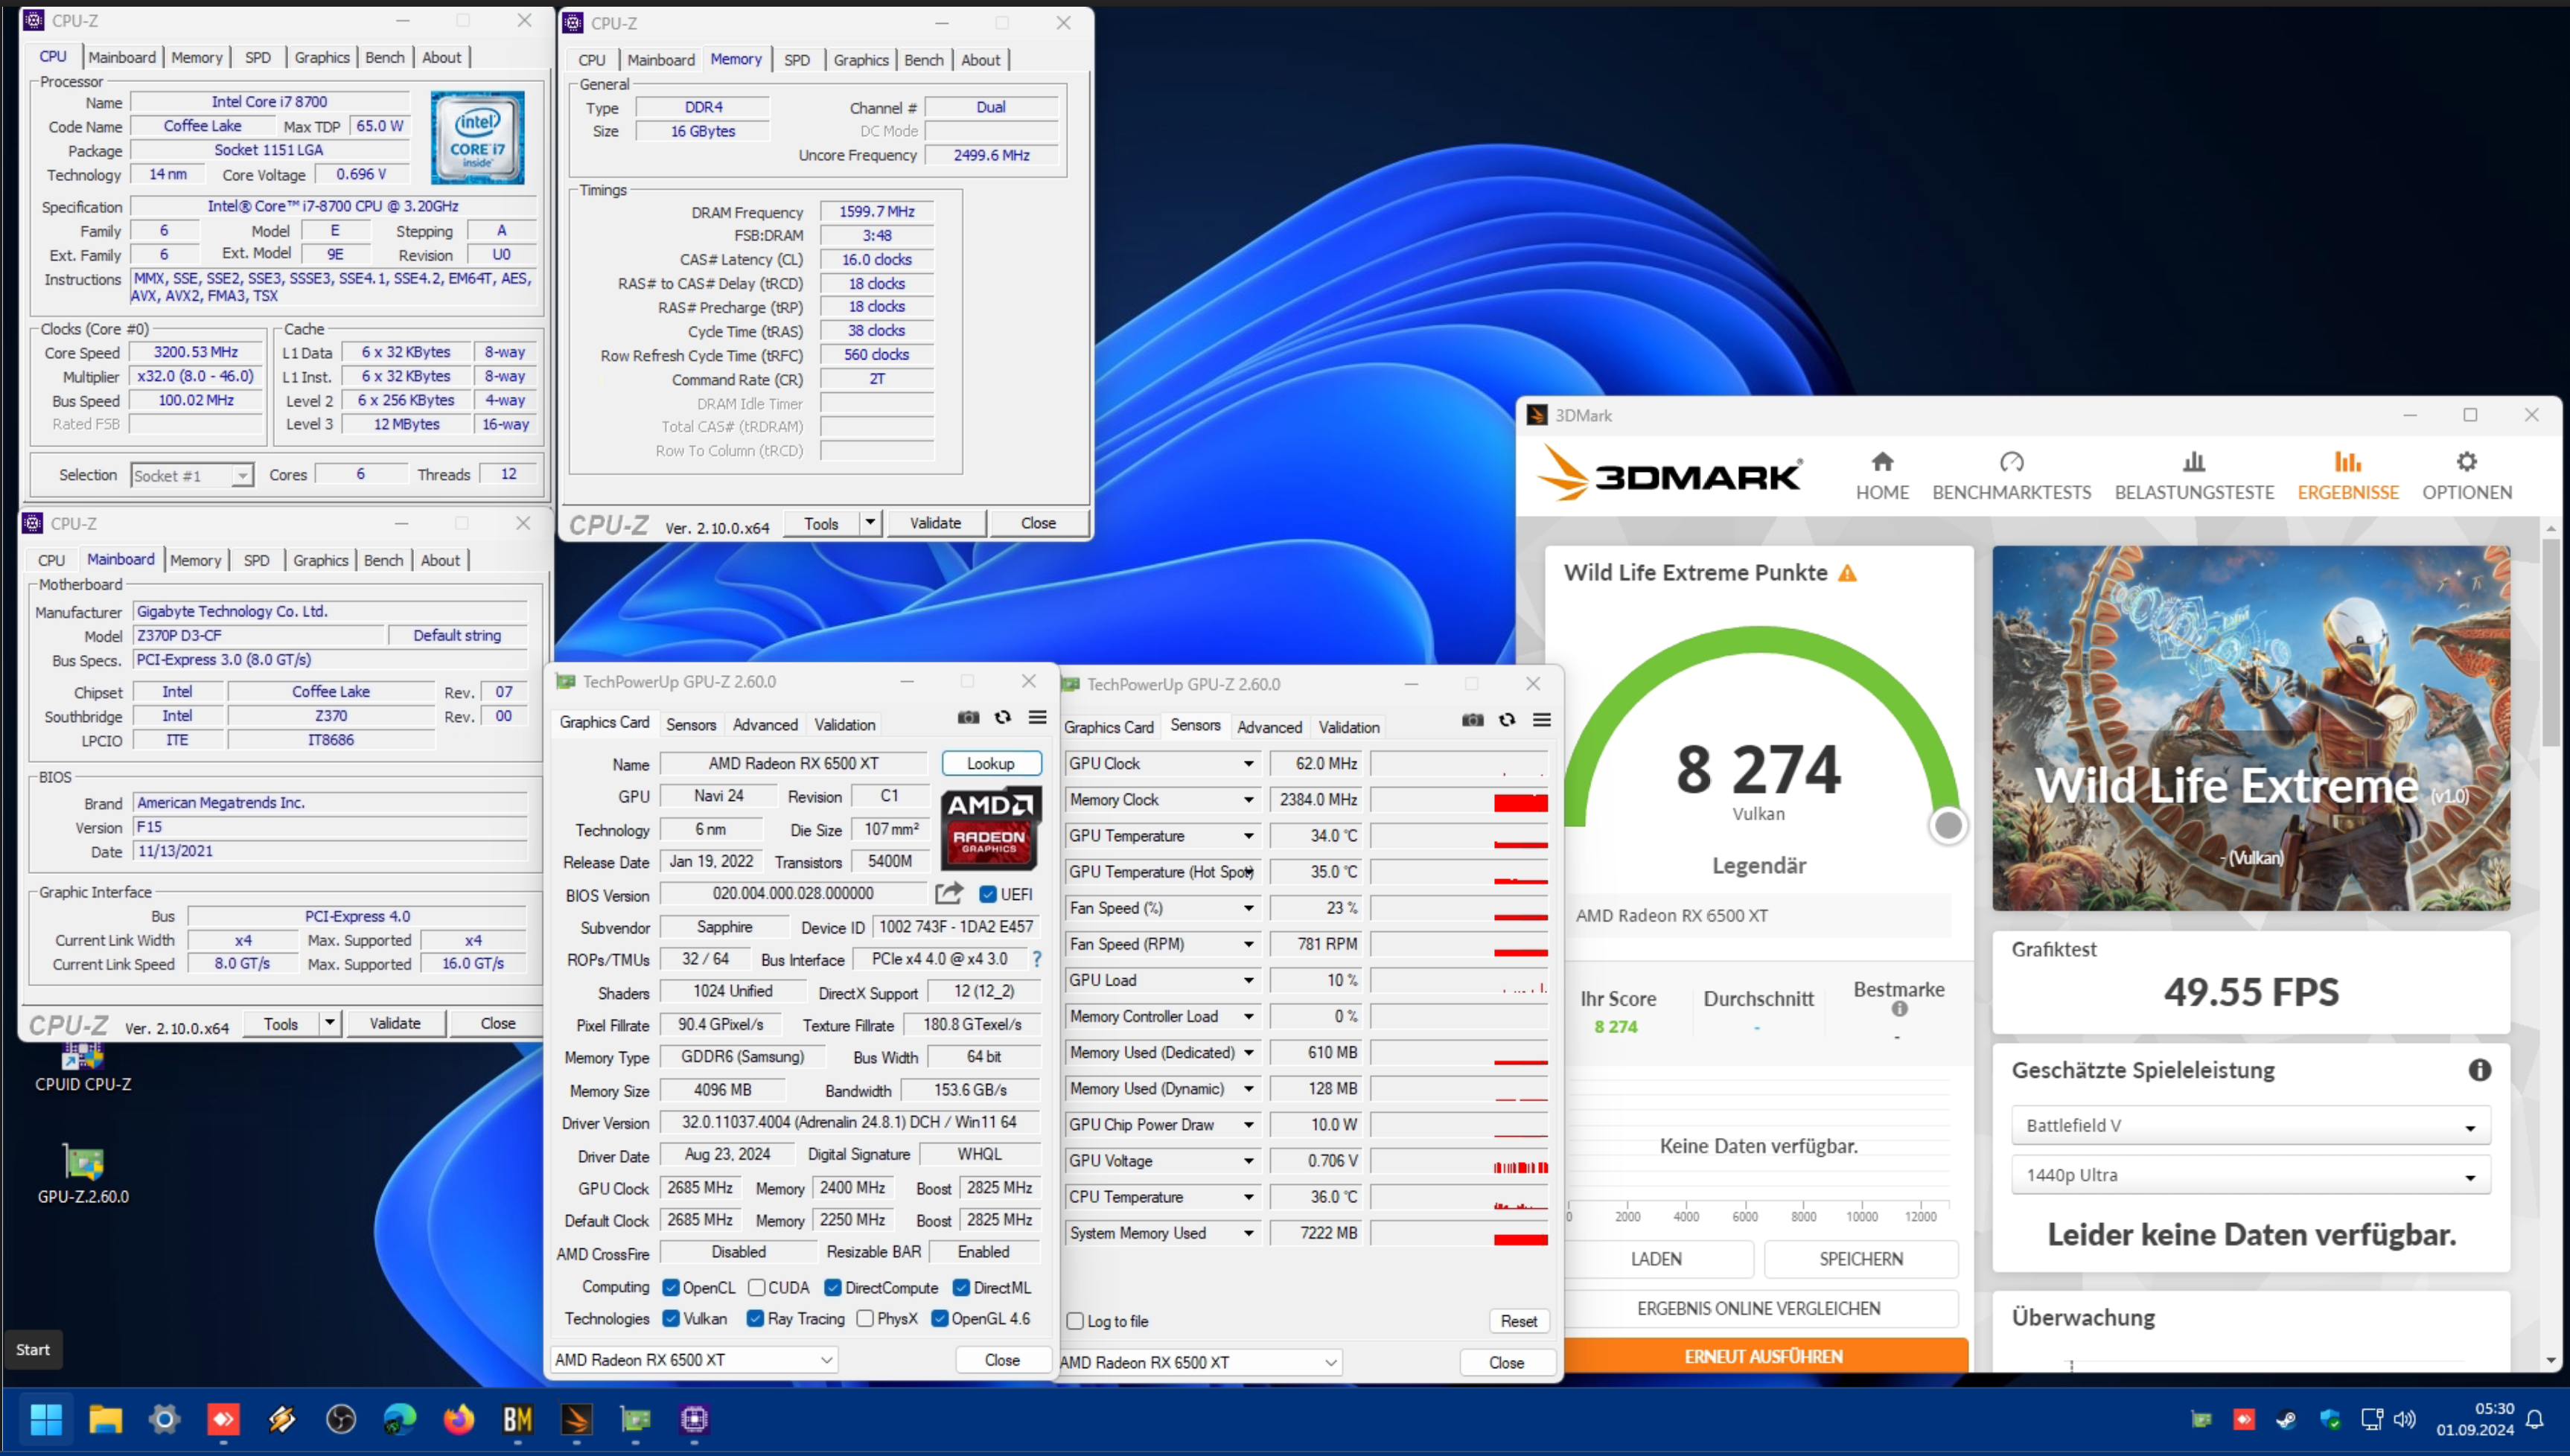This screenshot has width=2570, height=1456.
Task: Expand the Memory Clock sensor dropdown
Action: pyautogui.click(x=1249, y=800)
